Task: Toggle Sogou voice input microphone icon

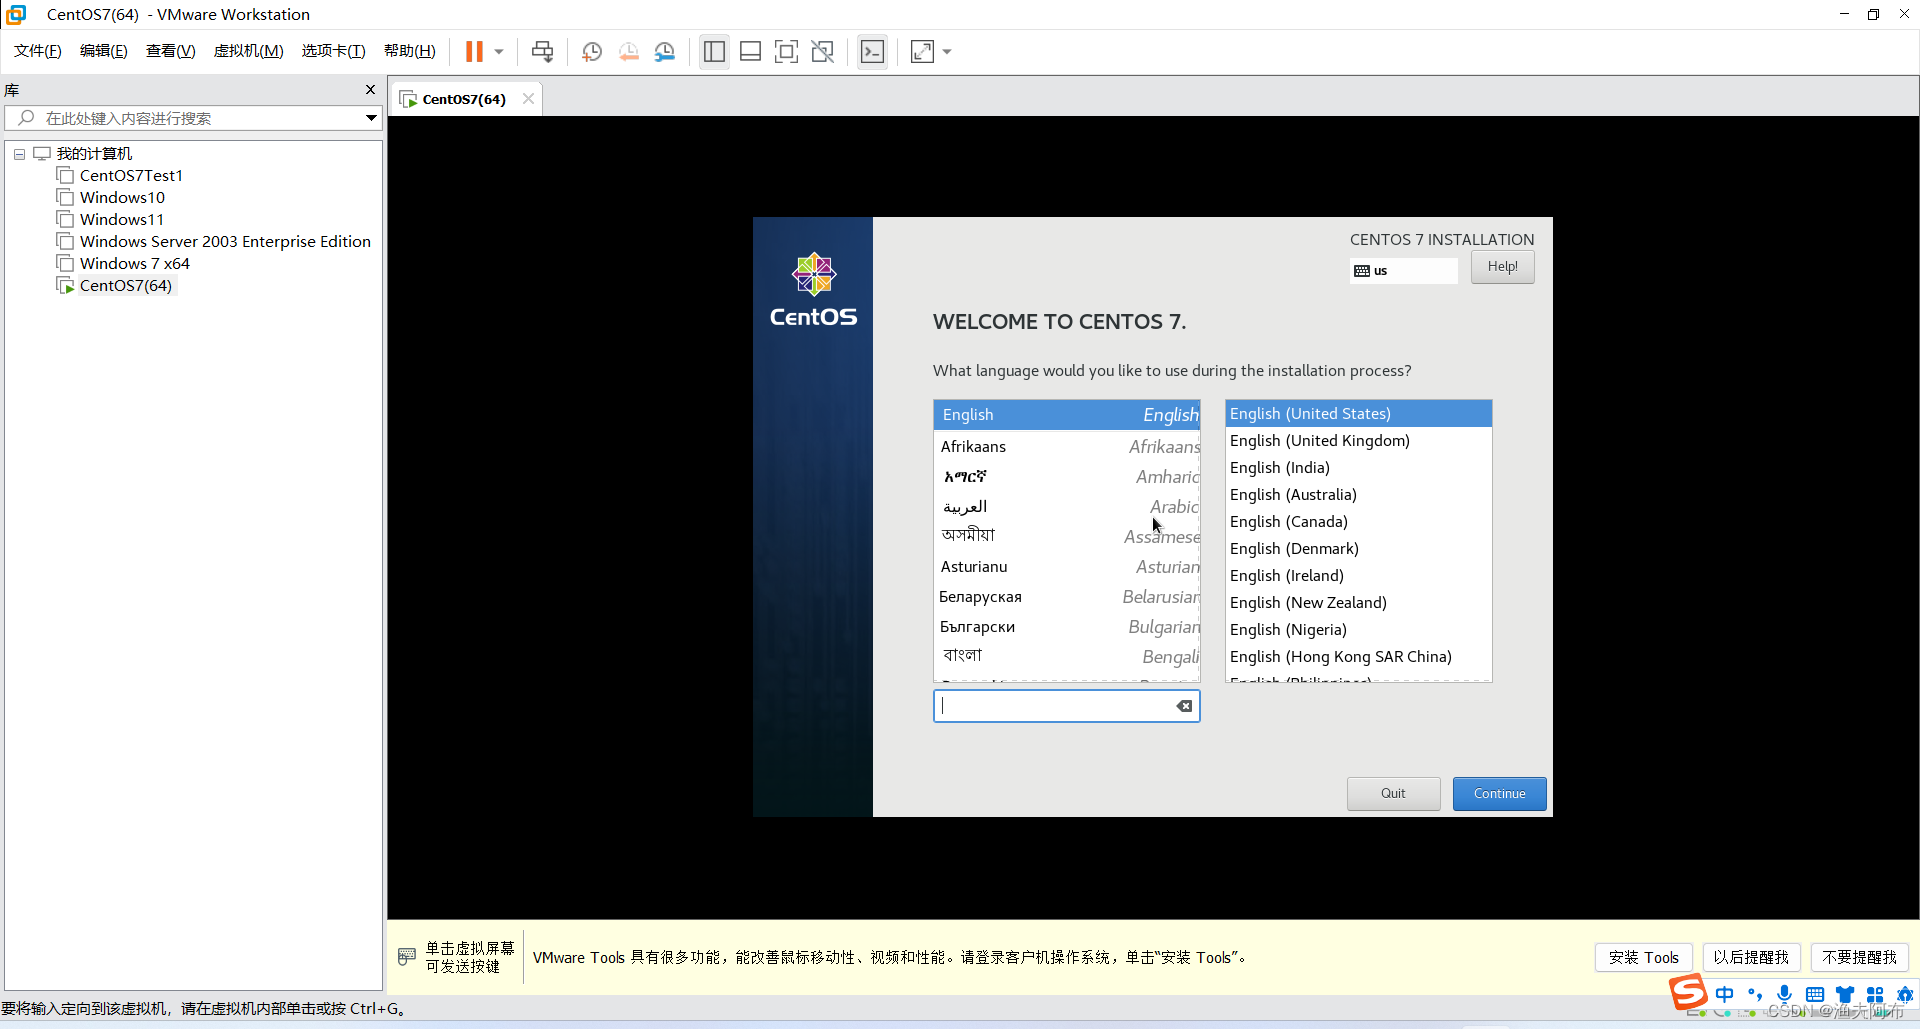Action: (1785, 994)
